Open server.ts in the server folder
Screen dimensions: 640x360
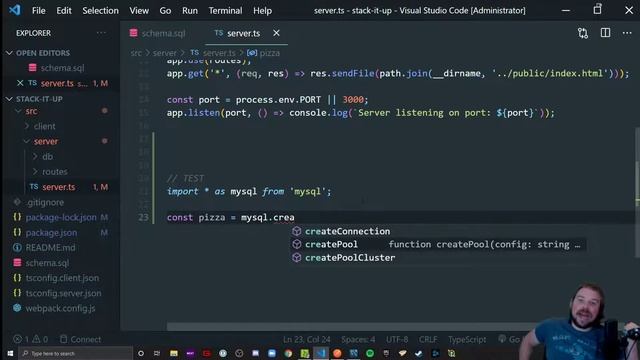(59, 187)
